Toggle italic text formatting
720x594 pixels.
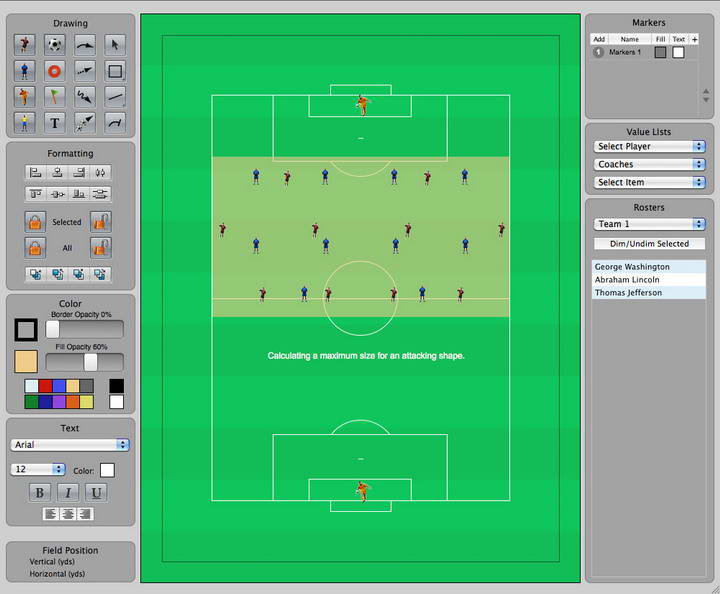click(x=68, y=493)
